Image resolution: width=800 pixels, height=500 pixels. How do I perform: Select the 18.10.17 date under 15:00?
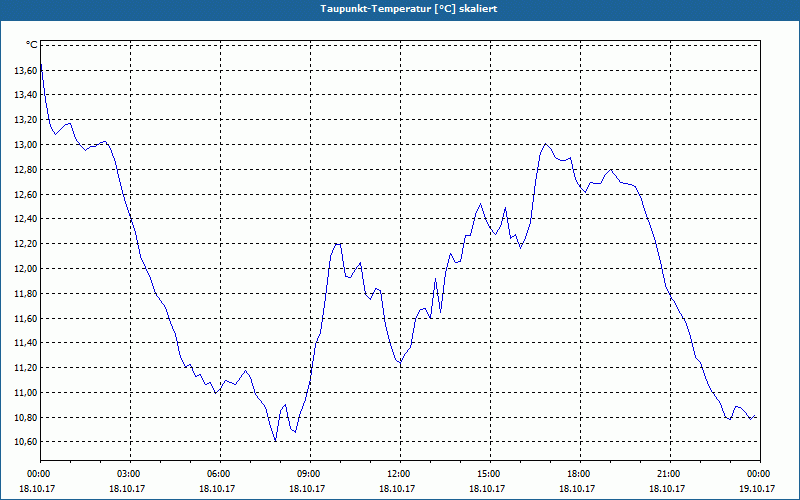click(487, 488)
